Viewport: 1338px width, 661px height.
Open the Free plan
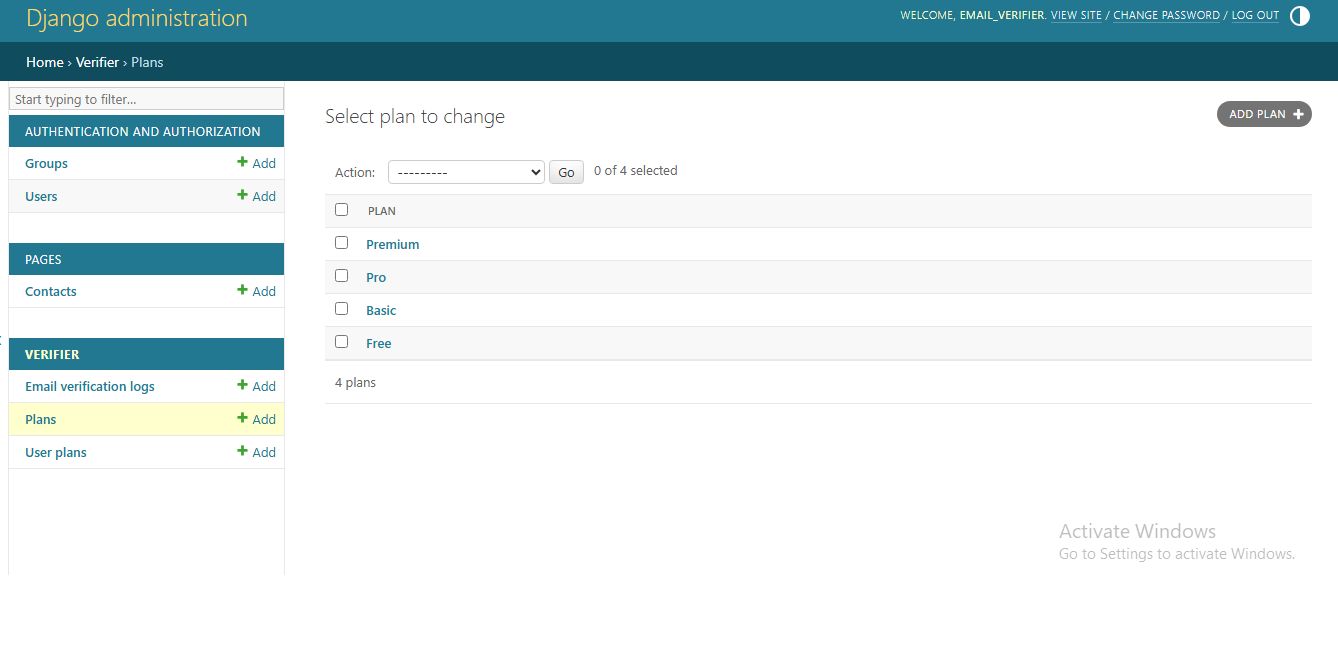(x=378, y=343)
